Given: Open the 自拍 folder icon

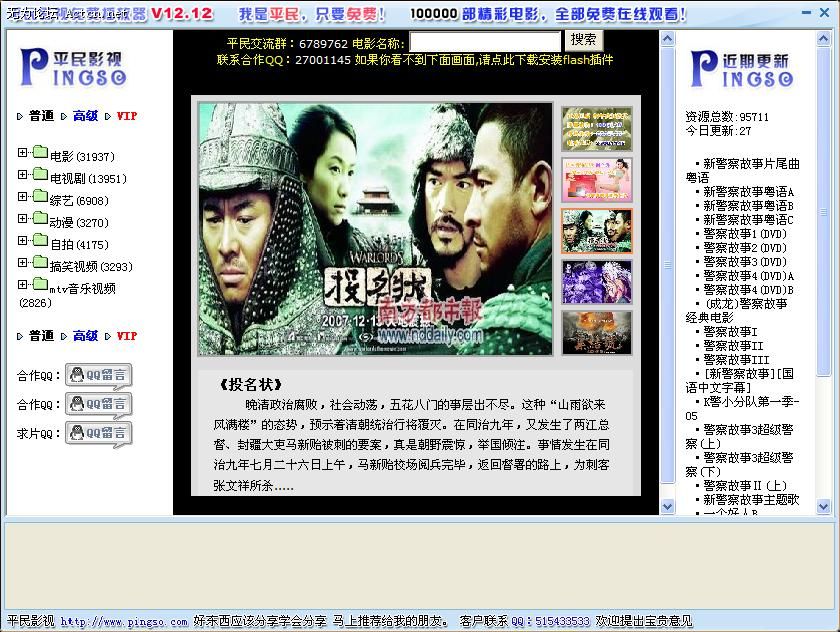Looking at the screenshot, I should (40, 240).
